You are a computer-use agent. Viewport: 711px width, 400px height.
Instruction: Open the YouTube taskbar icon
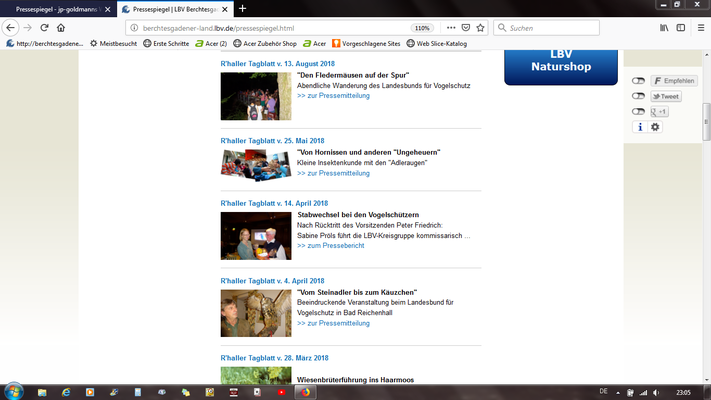(x=282, y=392)
